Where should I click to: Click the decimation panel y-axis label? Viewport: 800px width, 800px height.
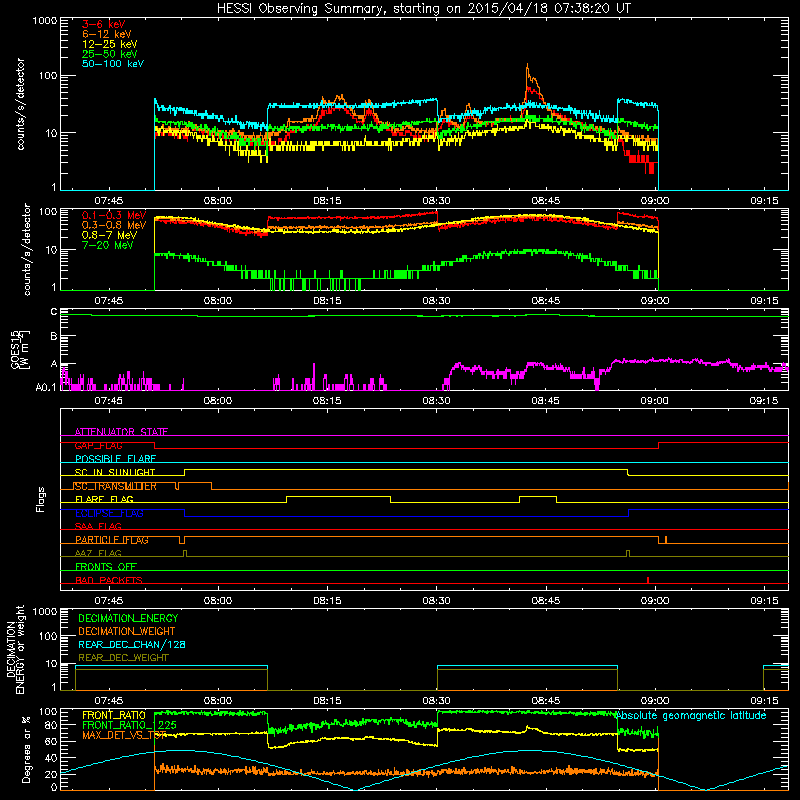[15, 649]
